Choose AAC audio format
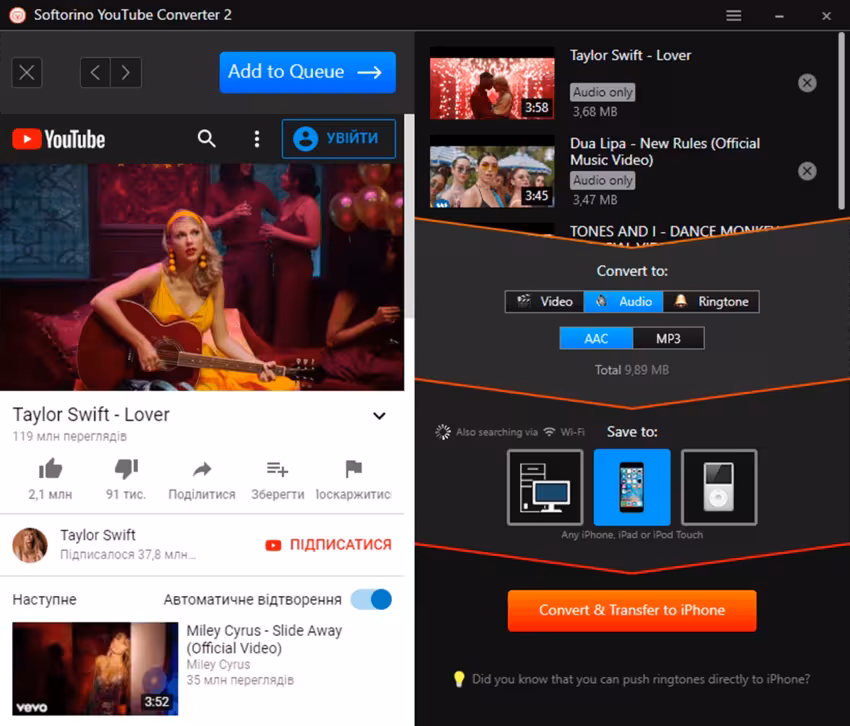 tap(596, 338)
